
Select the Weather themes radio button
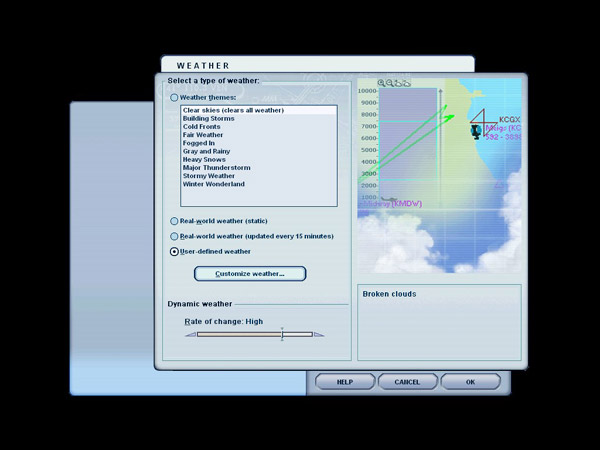(x=175, y=98)
